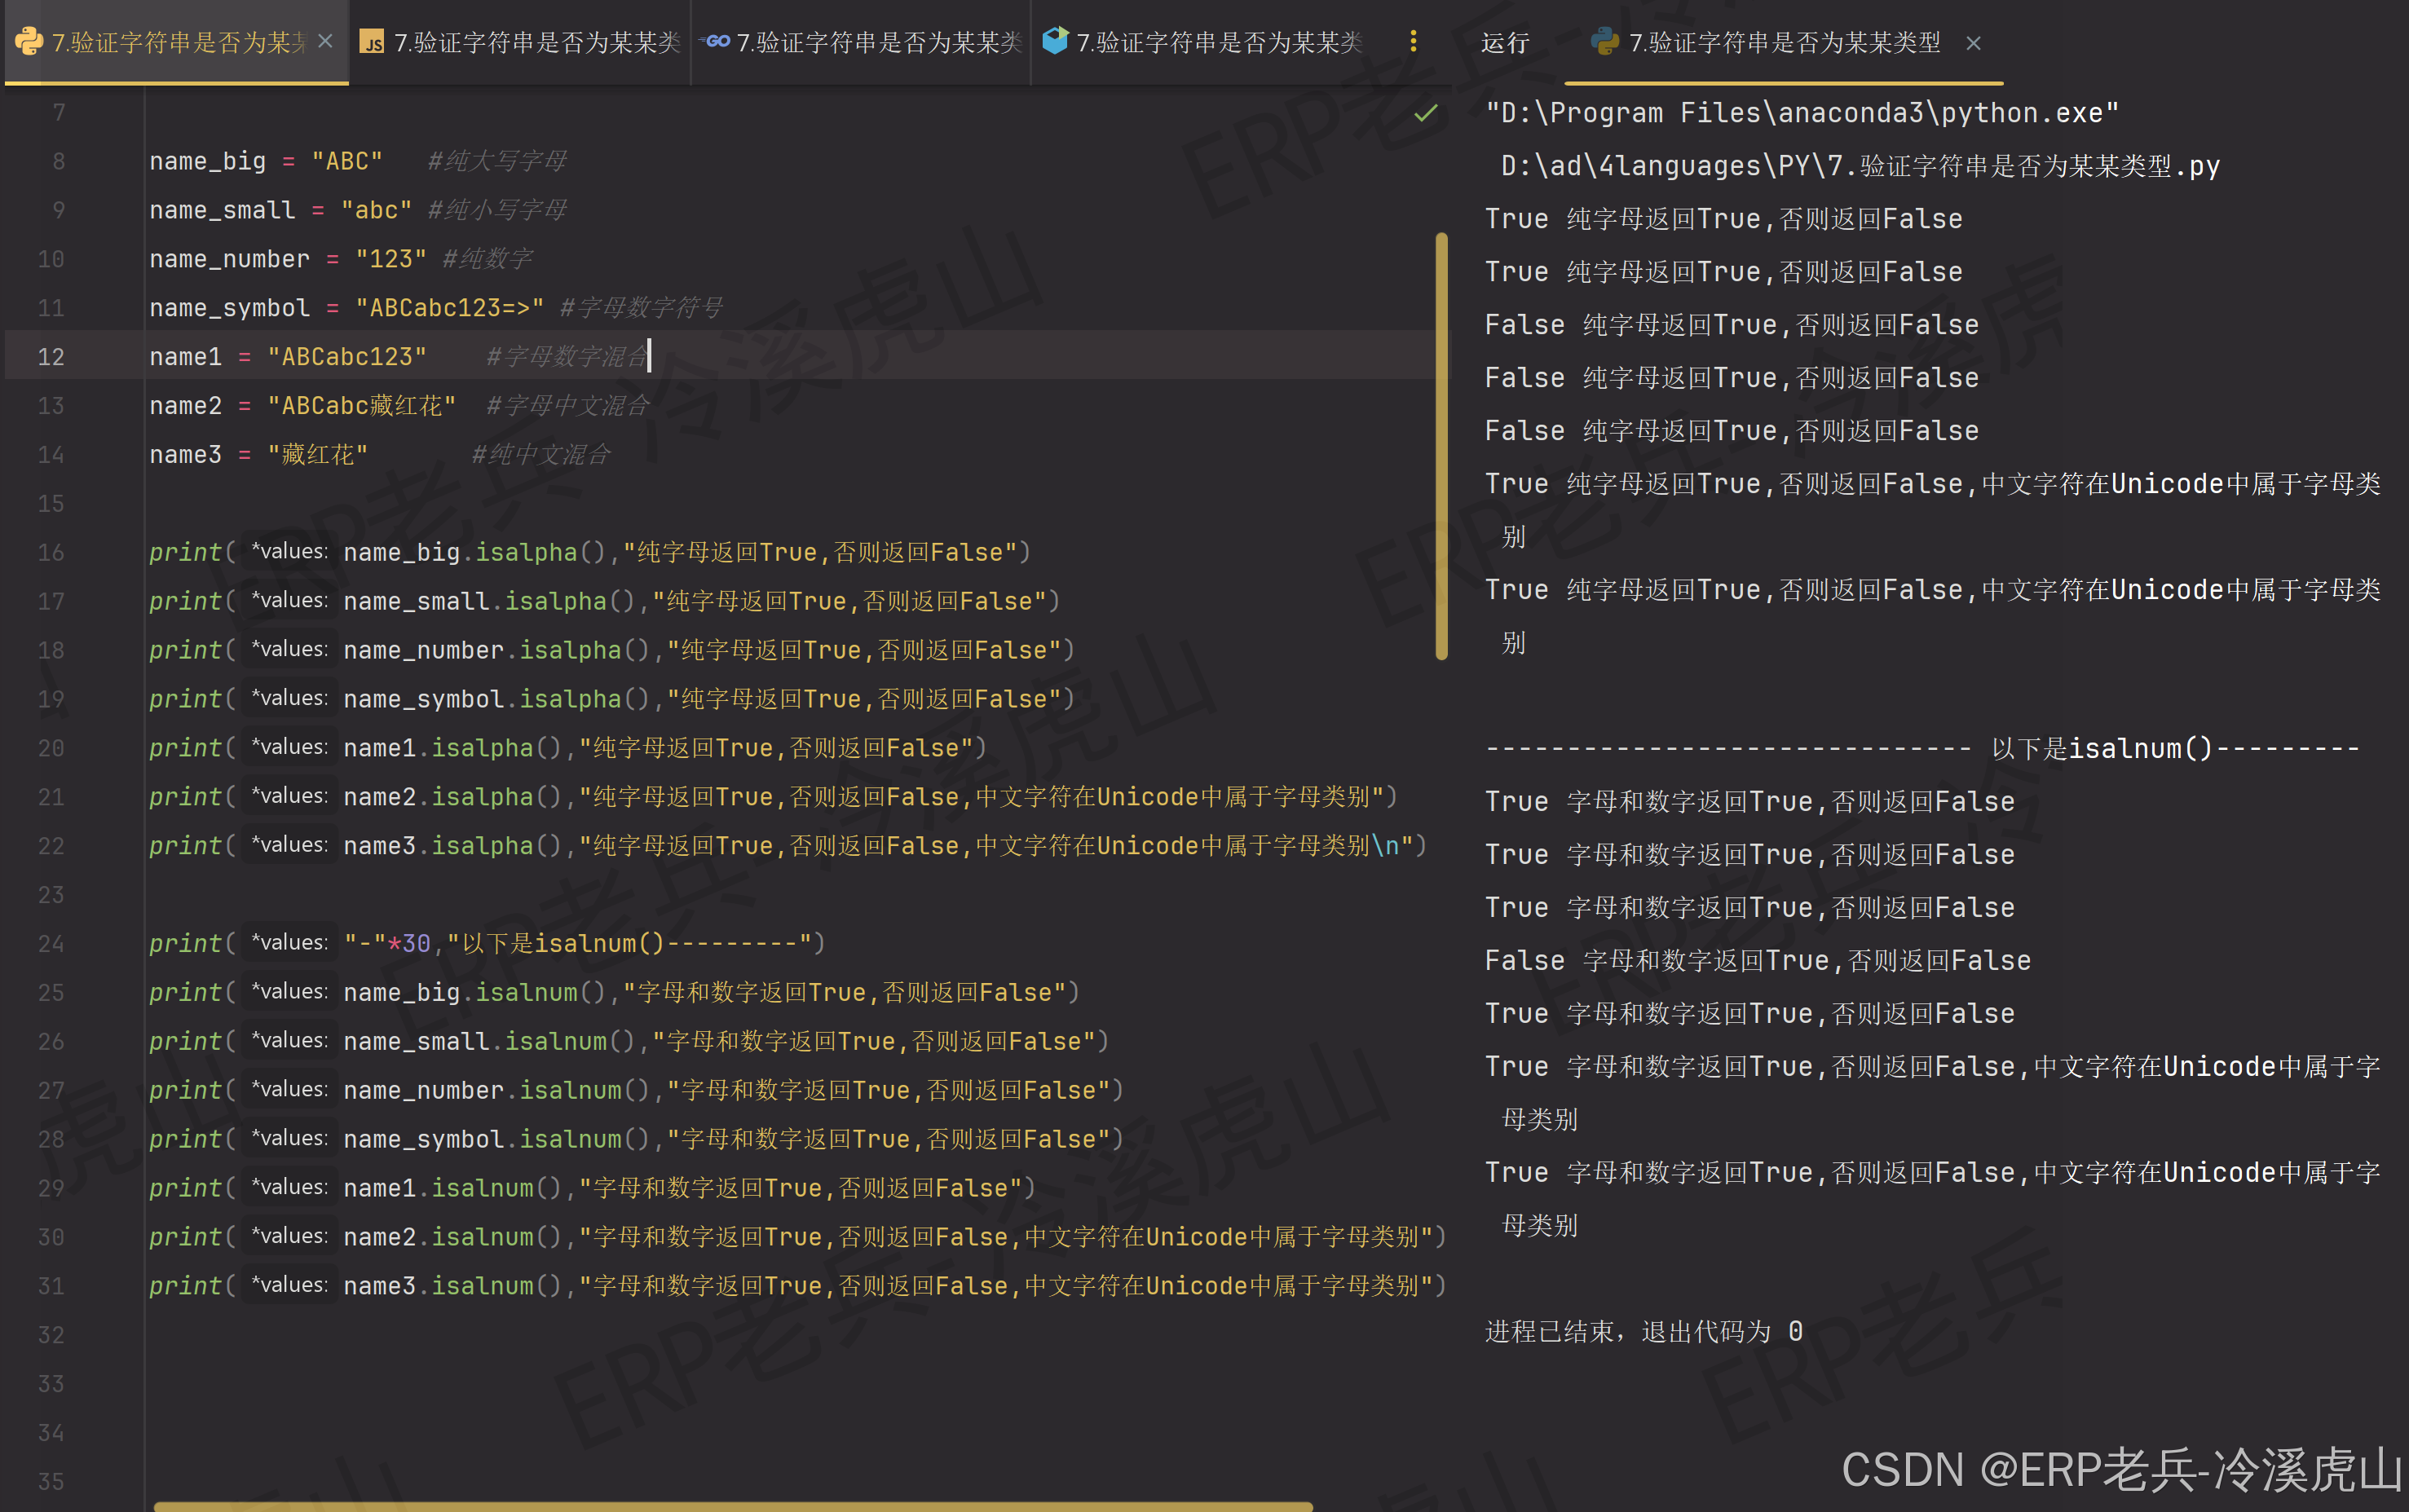The height and width of the screenshot is (1512, 2409).
Task: Close the run console output tab
Action: pyautogui.click(x=1975, y=43)
